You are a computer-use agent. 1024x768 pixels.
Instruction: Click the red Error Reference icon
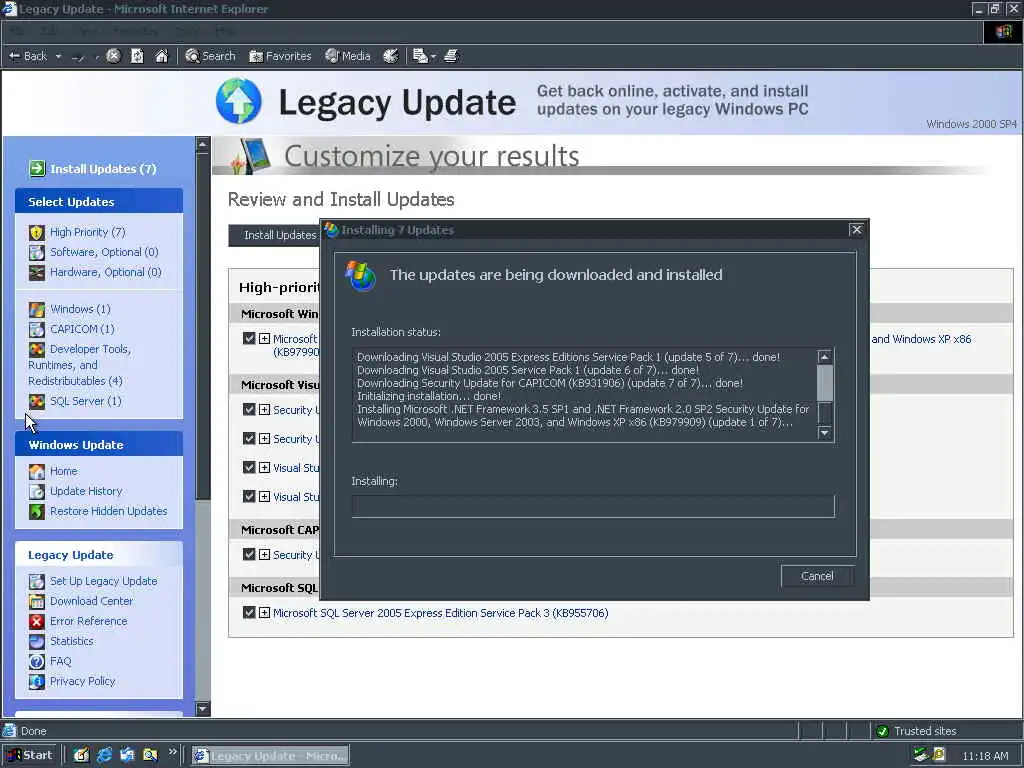point(37,621)
